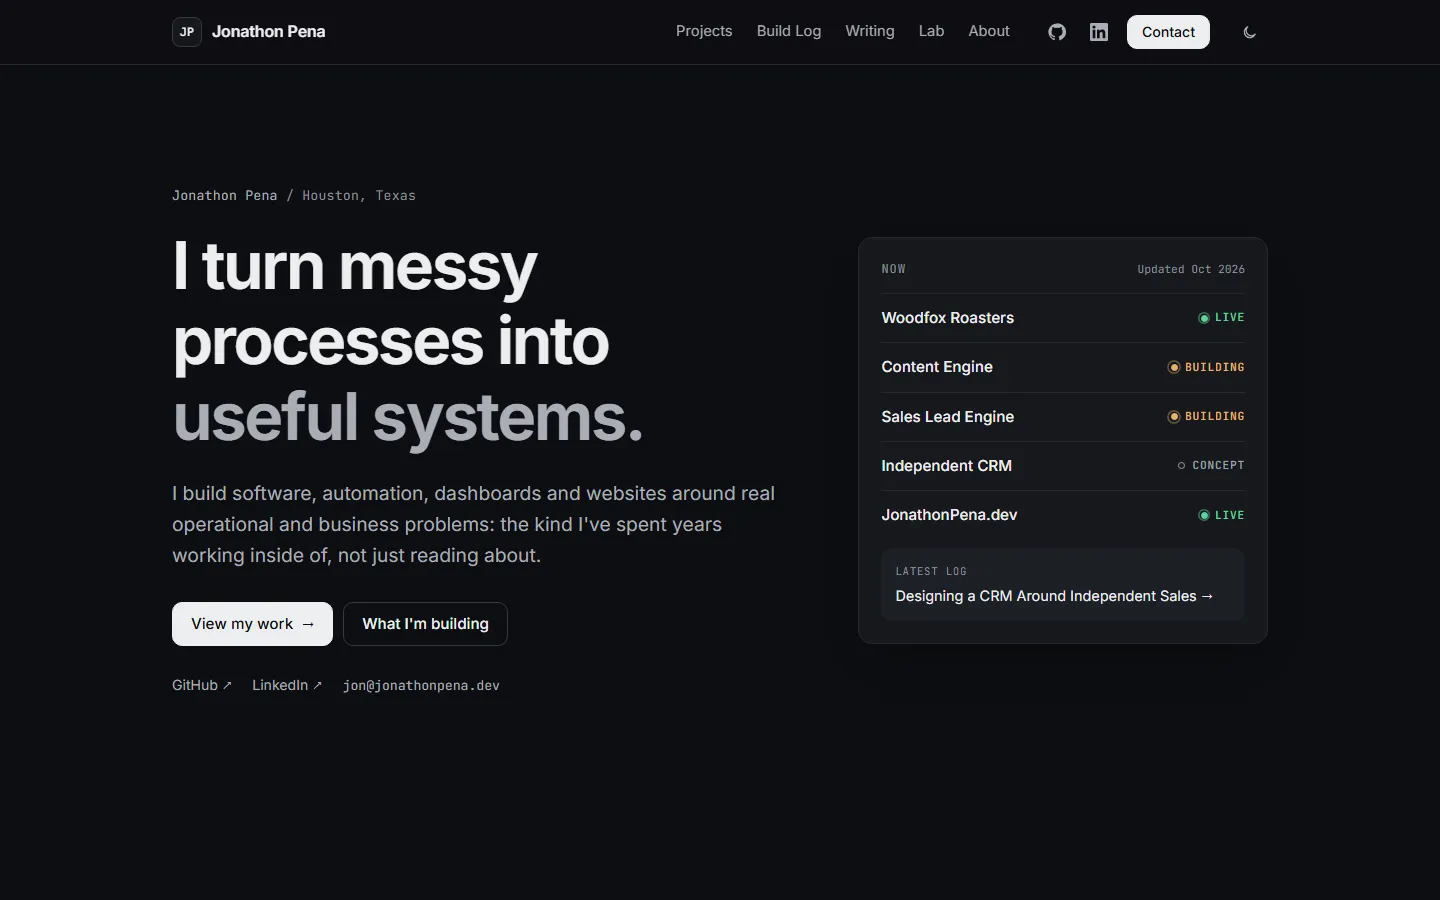Click the BUILDING status beside Sales Lead Engine

point(1206,417)
